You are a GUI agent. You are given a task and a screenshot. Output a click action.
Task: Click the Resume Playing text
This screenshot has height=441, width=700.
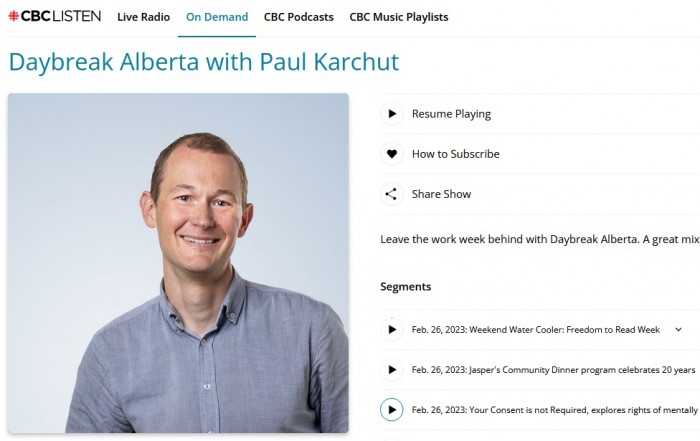[451, 114]
